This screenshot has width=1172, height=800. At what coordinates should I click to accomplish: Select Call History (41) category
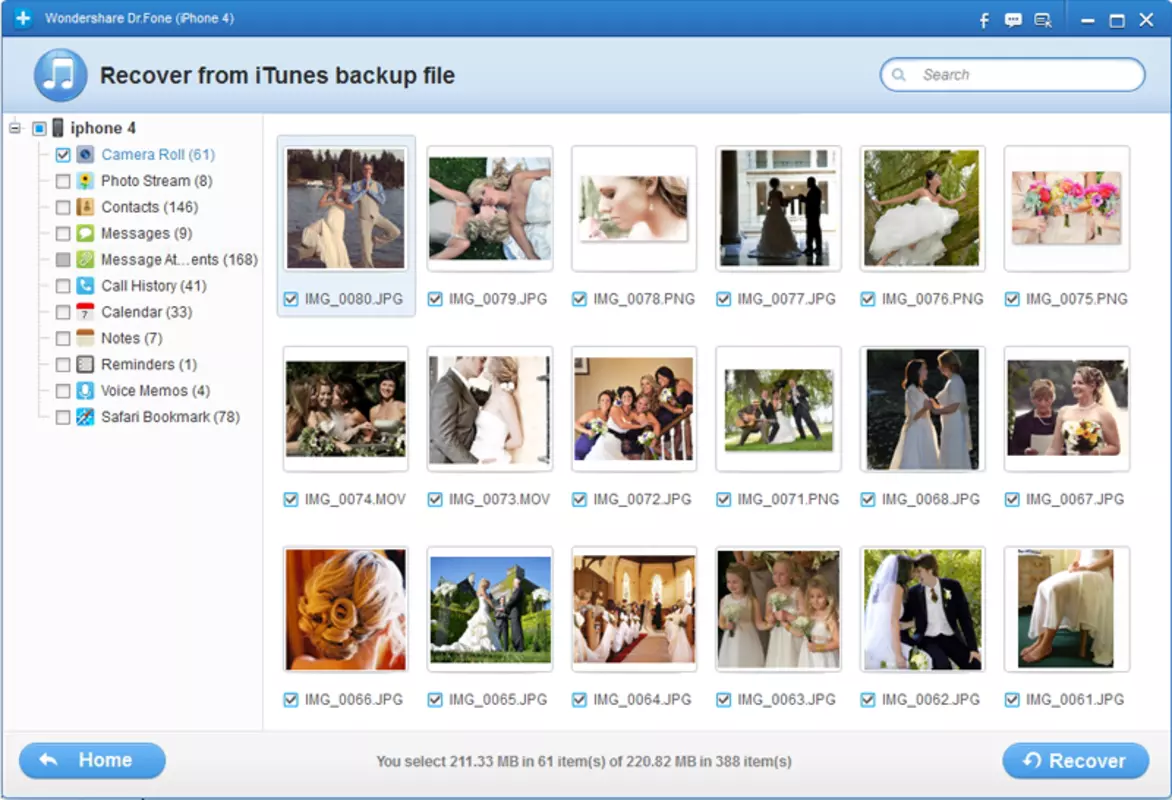153,286
